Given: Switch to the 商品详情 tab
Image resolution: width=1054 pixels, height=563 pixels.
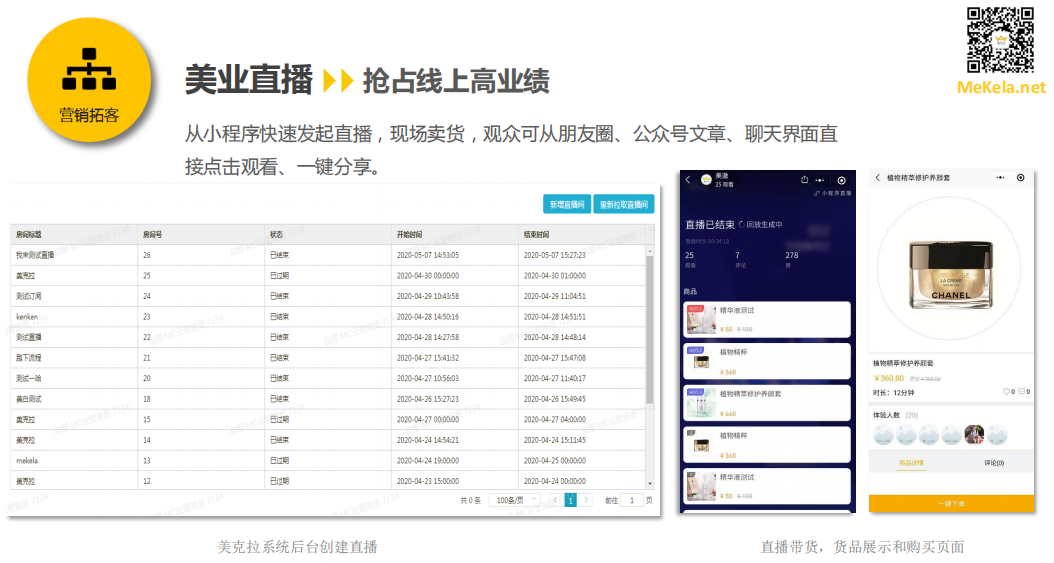Looking at the screenshot, I should 911,463.
